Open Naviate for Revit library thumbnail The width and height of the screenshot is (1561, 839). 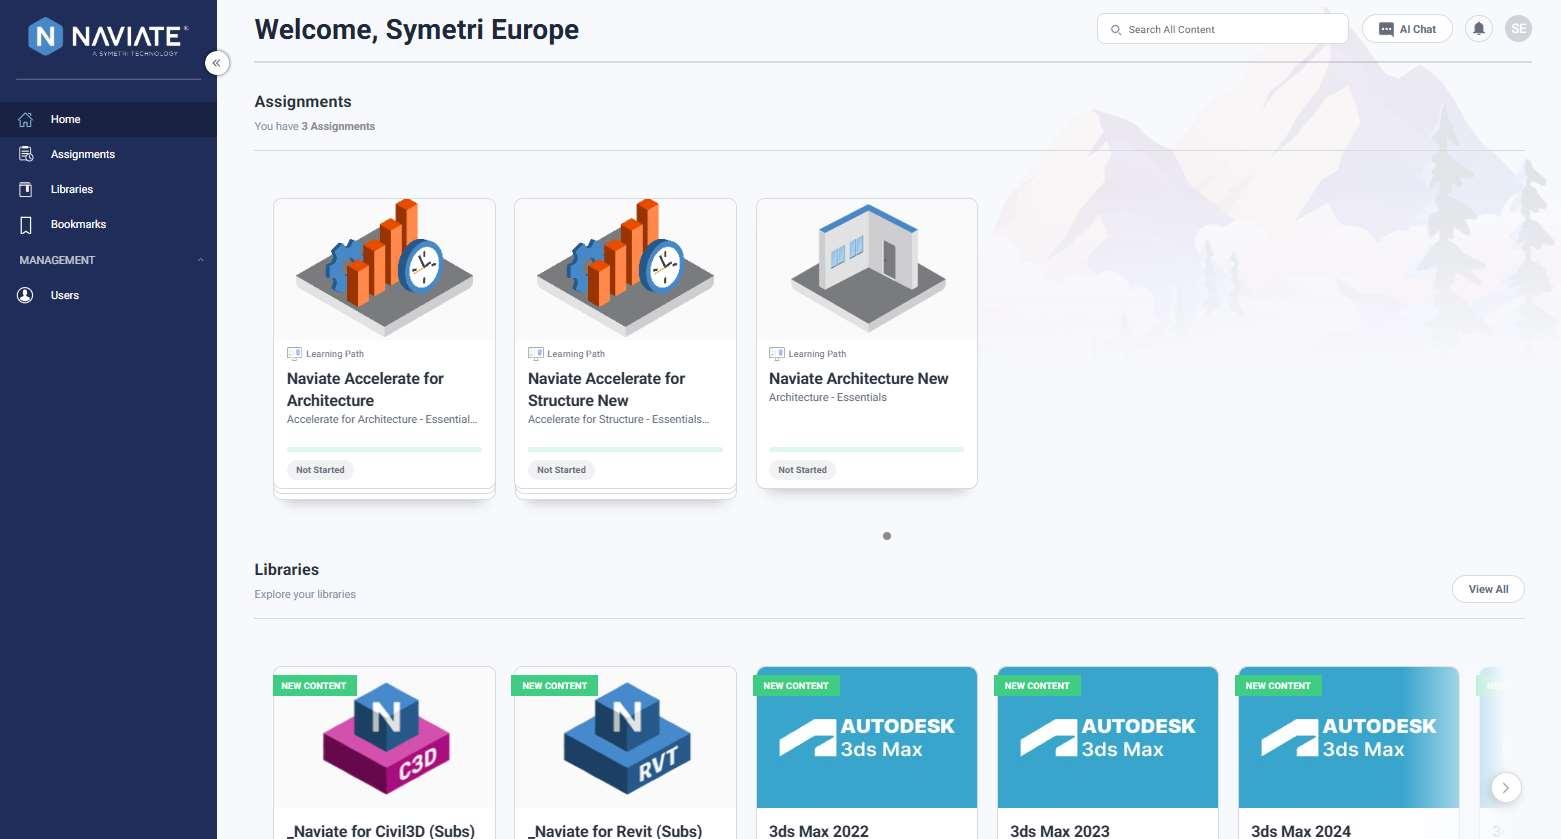[625, 738]
